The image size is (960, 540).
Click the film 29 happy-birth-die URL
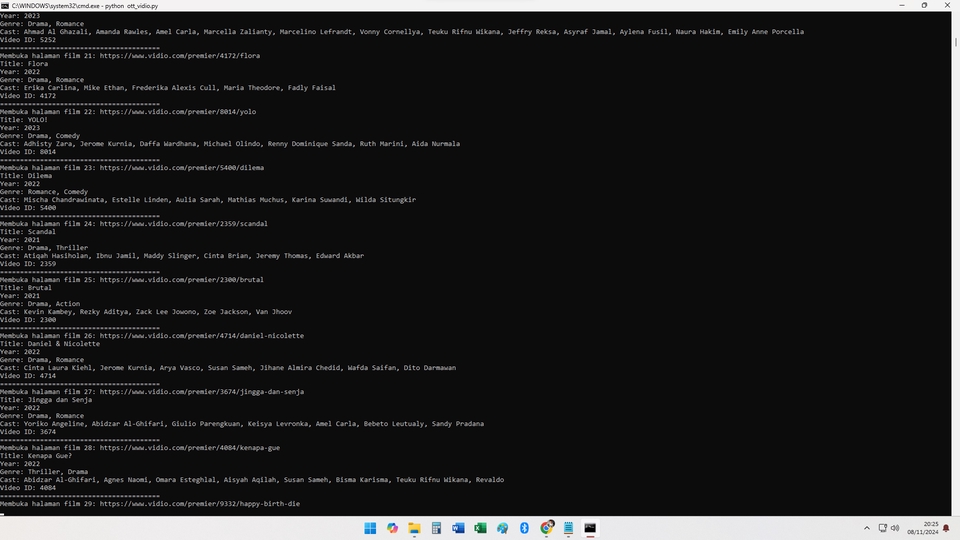pyautogui.click(x=200, y=504)
